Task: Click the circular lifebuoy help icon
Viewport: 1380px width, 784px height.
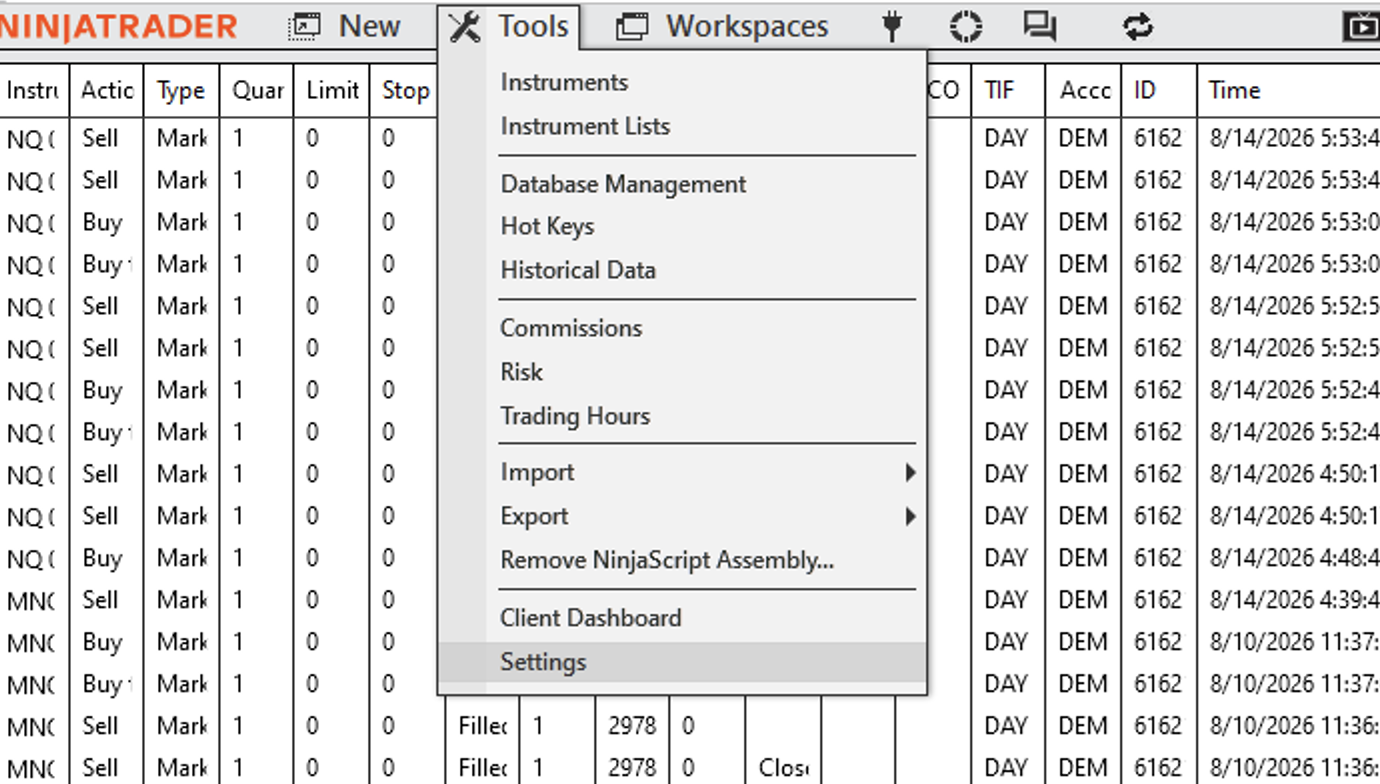Action: (965, 26)
